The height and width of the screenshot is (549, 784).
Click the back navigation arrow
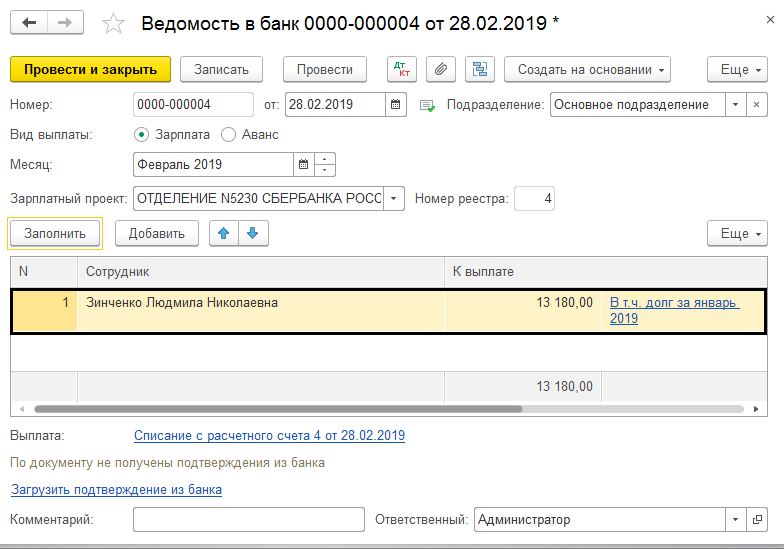(x=29, y=23)
